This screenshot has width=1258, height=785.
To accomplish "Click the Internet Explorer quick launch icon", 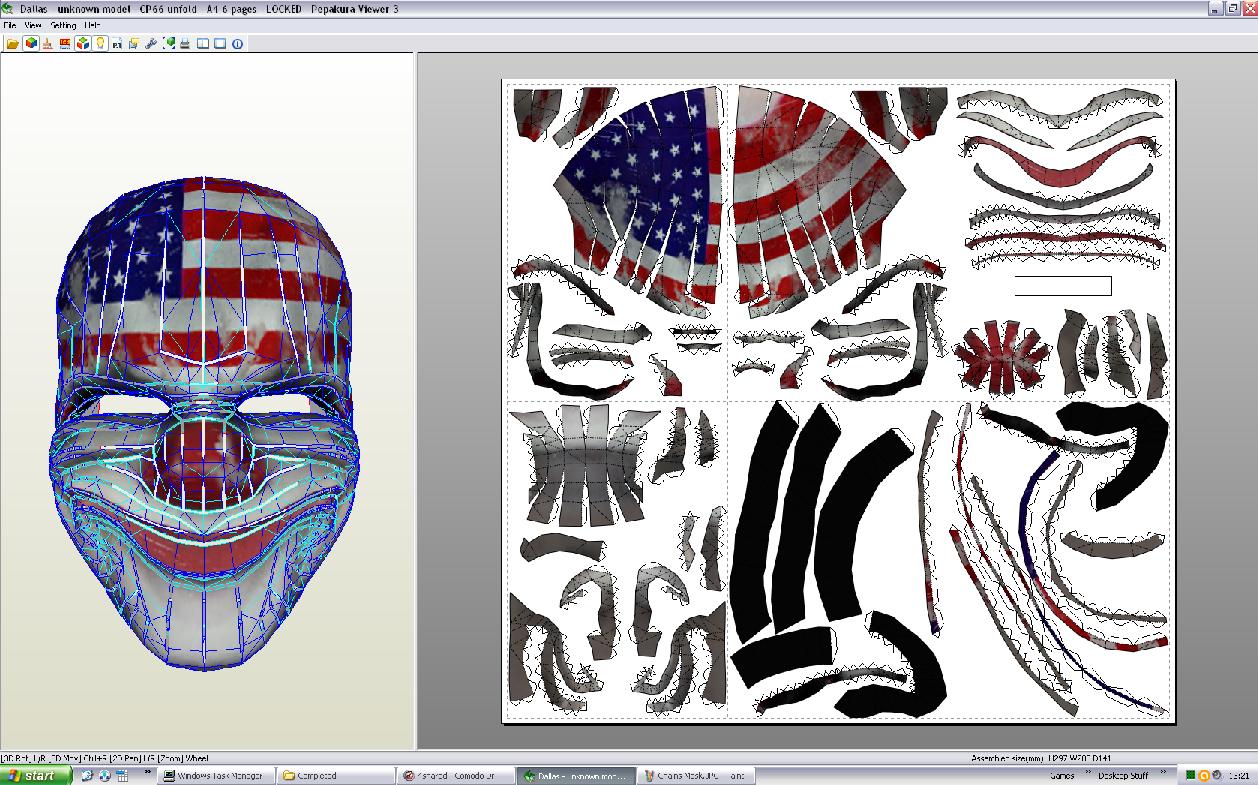I will pyautogui.click(x=88, y=775).
